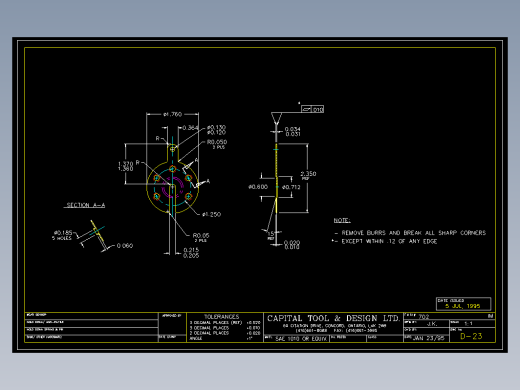Click the date issued 5 JUL, 1995
The height and width of the screenshot is (390, 520).
click(x=463, y=306)
